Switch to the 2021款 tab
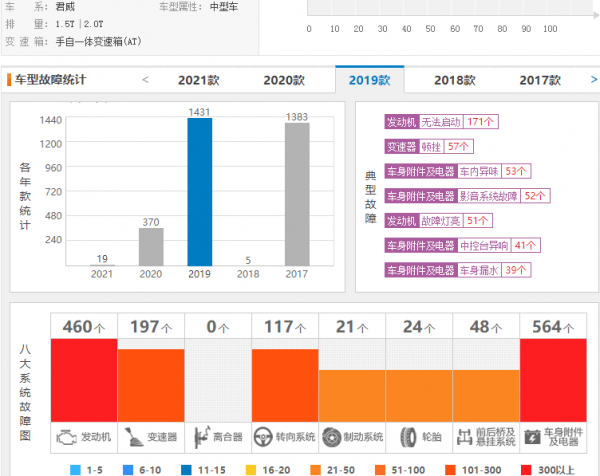The width and height of the screenshot is (600, 476). 199,80
